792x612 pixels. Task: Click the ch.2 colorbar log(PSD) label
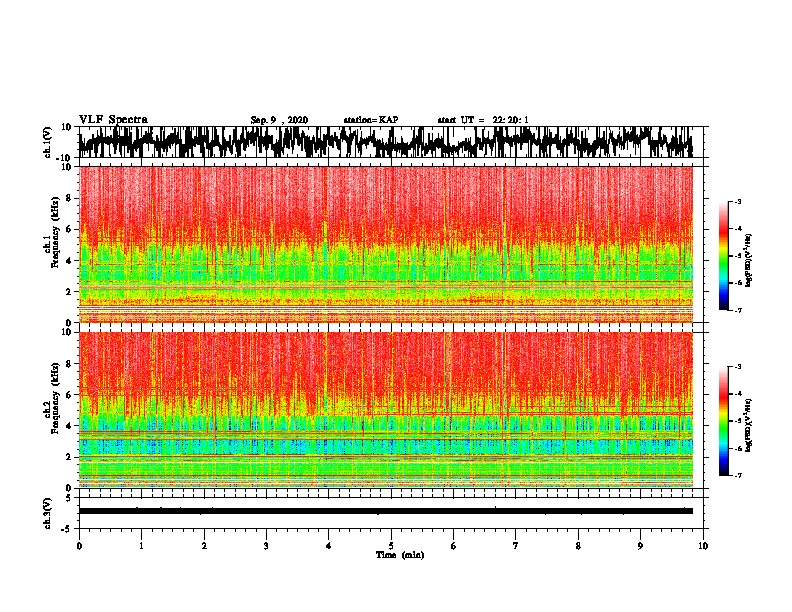click(x=749, y=425)
